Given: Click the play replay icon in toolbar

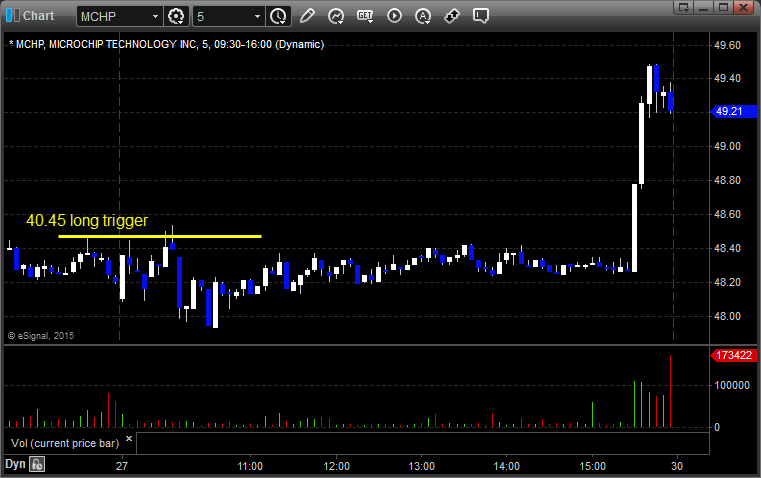Looking at the screenshot, I should pyautogui.click(x=394, y=16).
